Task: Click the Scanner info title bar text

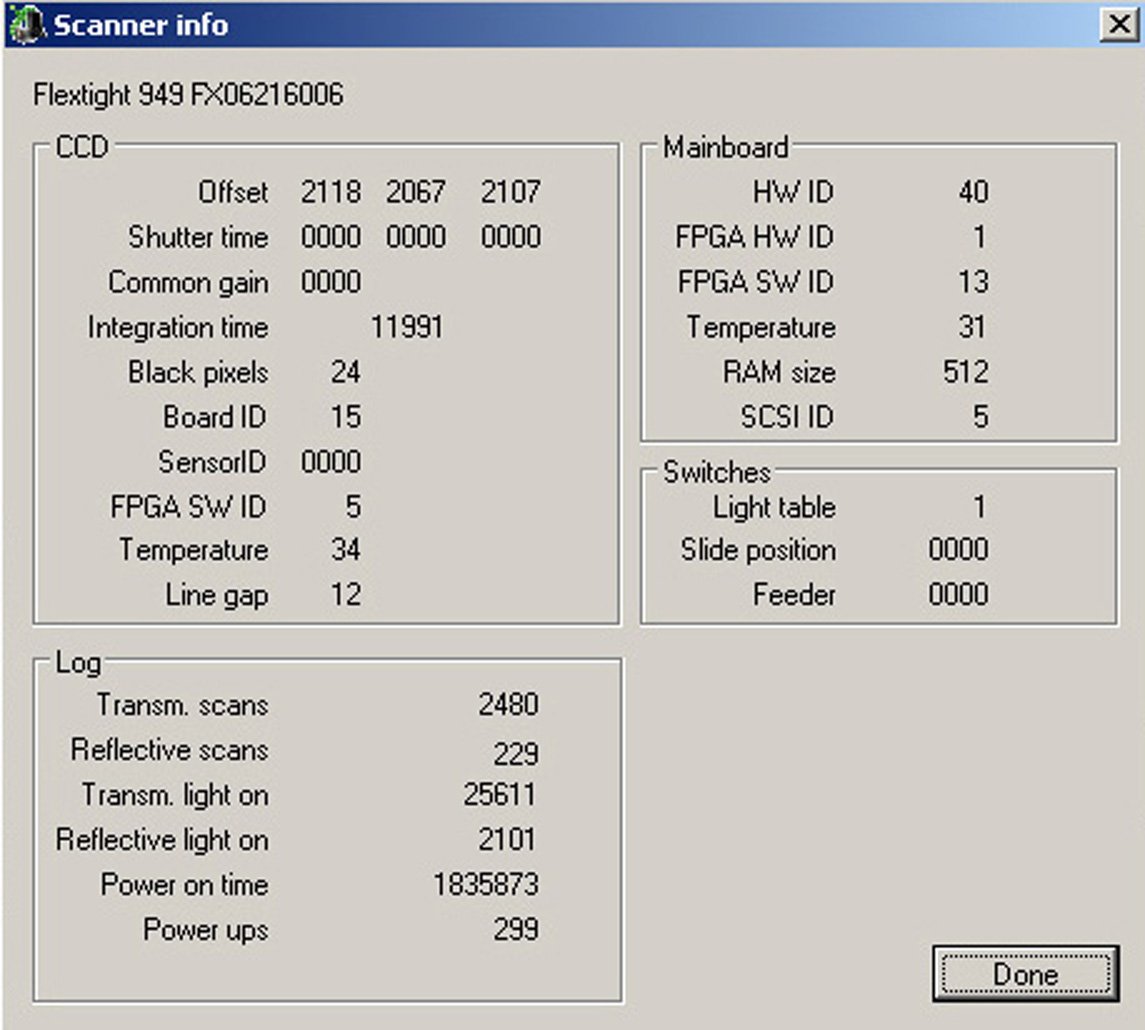Action: [x=140, y=25]
